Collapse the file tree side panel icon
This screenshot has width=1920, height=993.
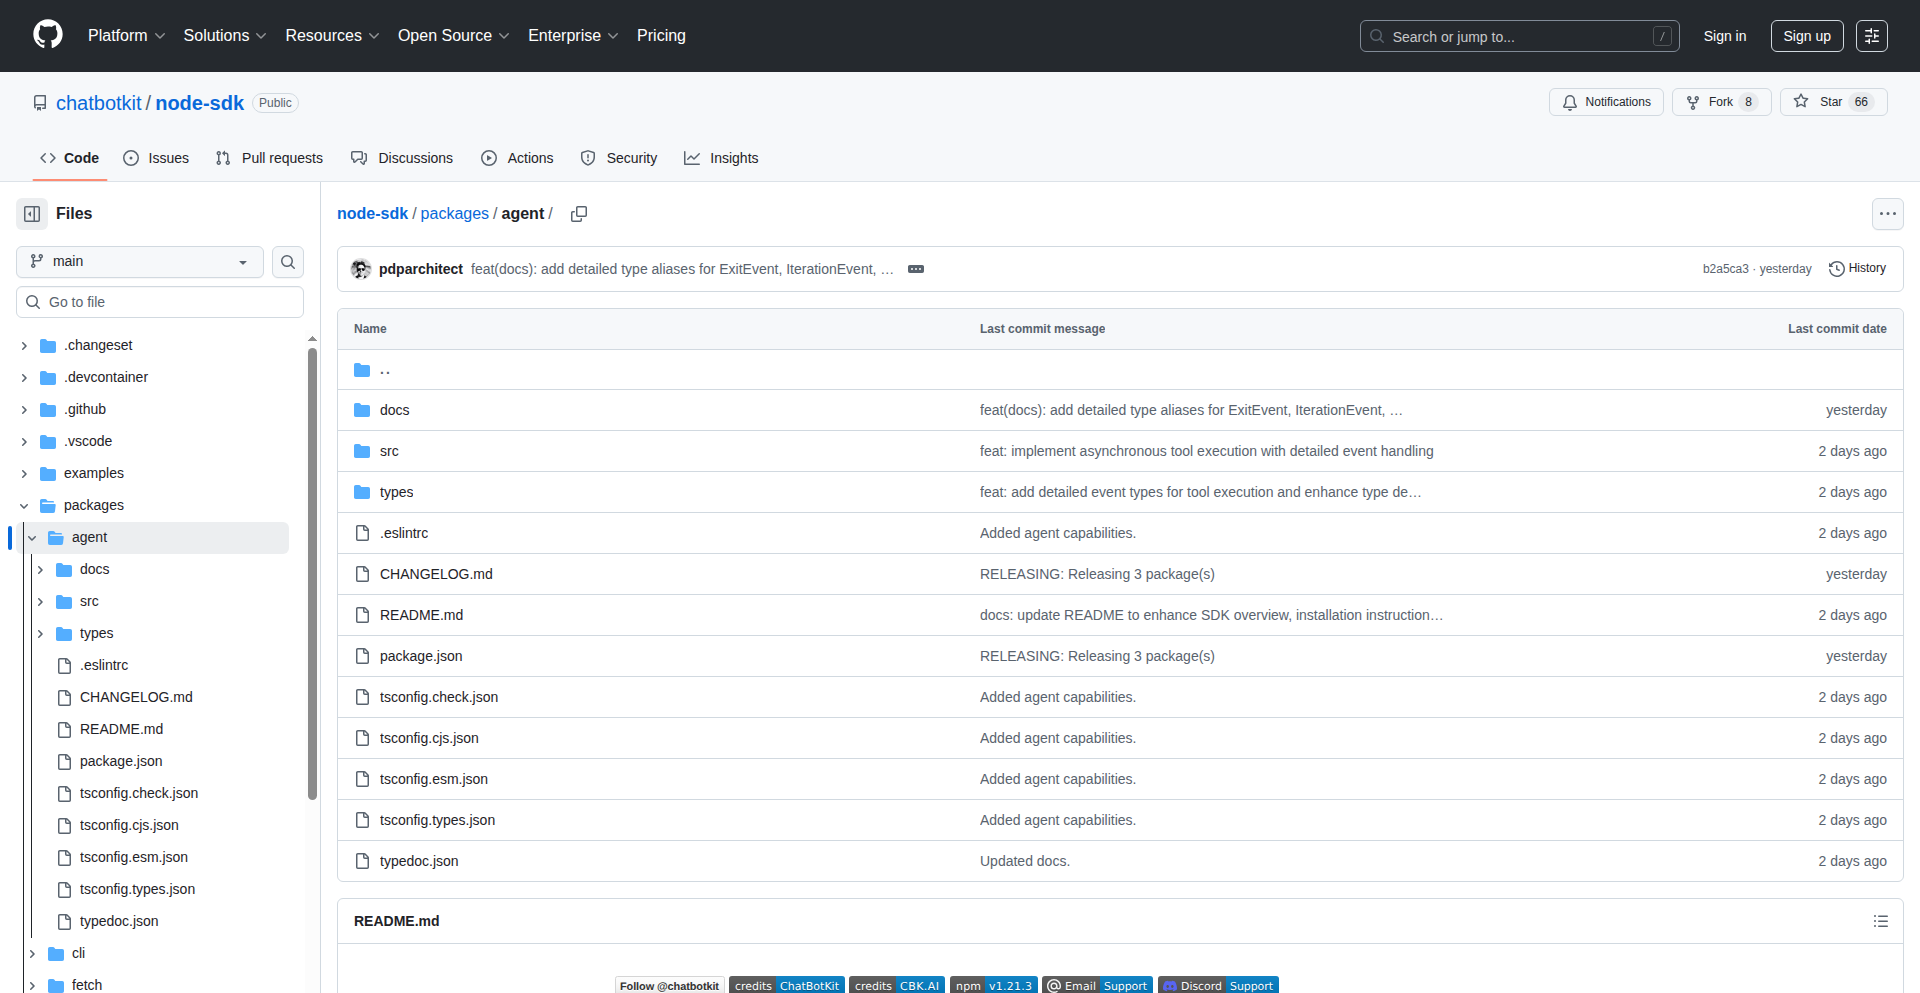point(32,214)
